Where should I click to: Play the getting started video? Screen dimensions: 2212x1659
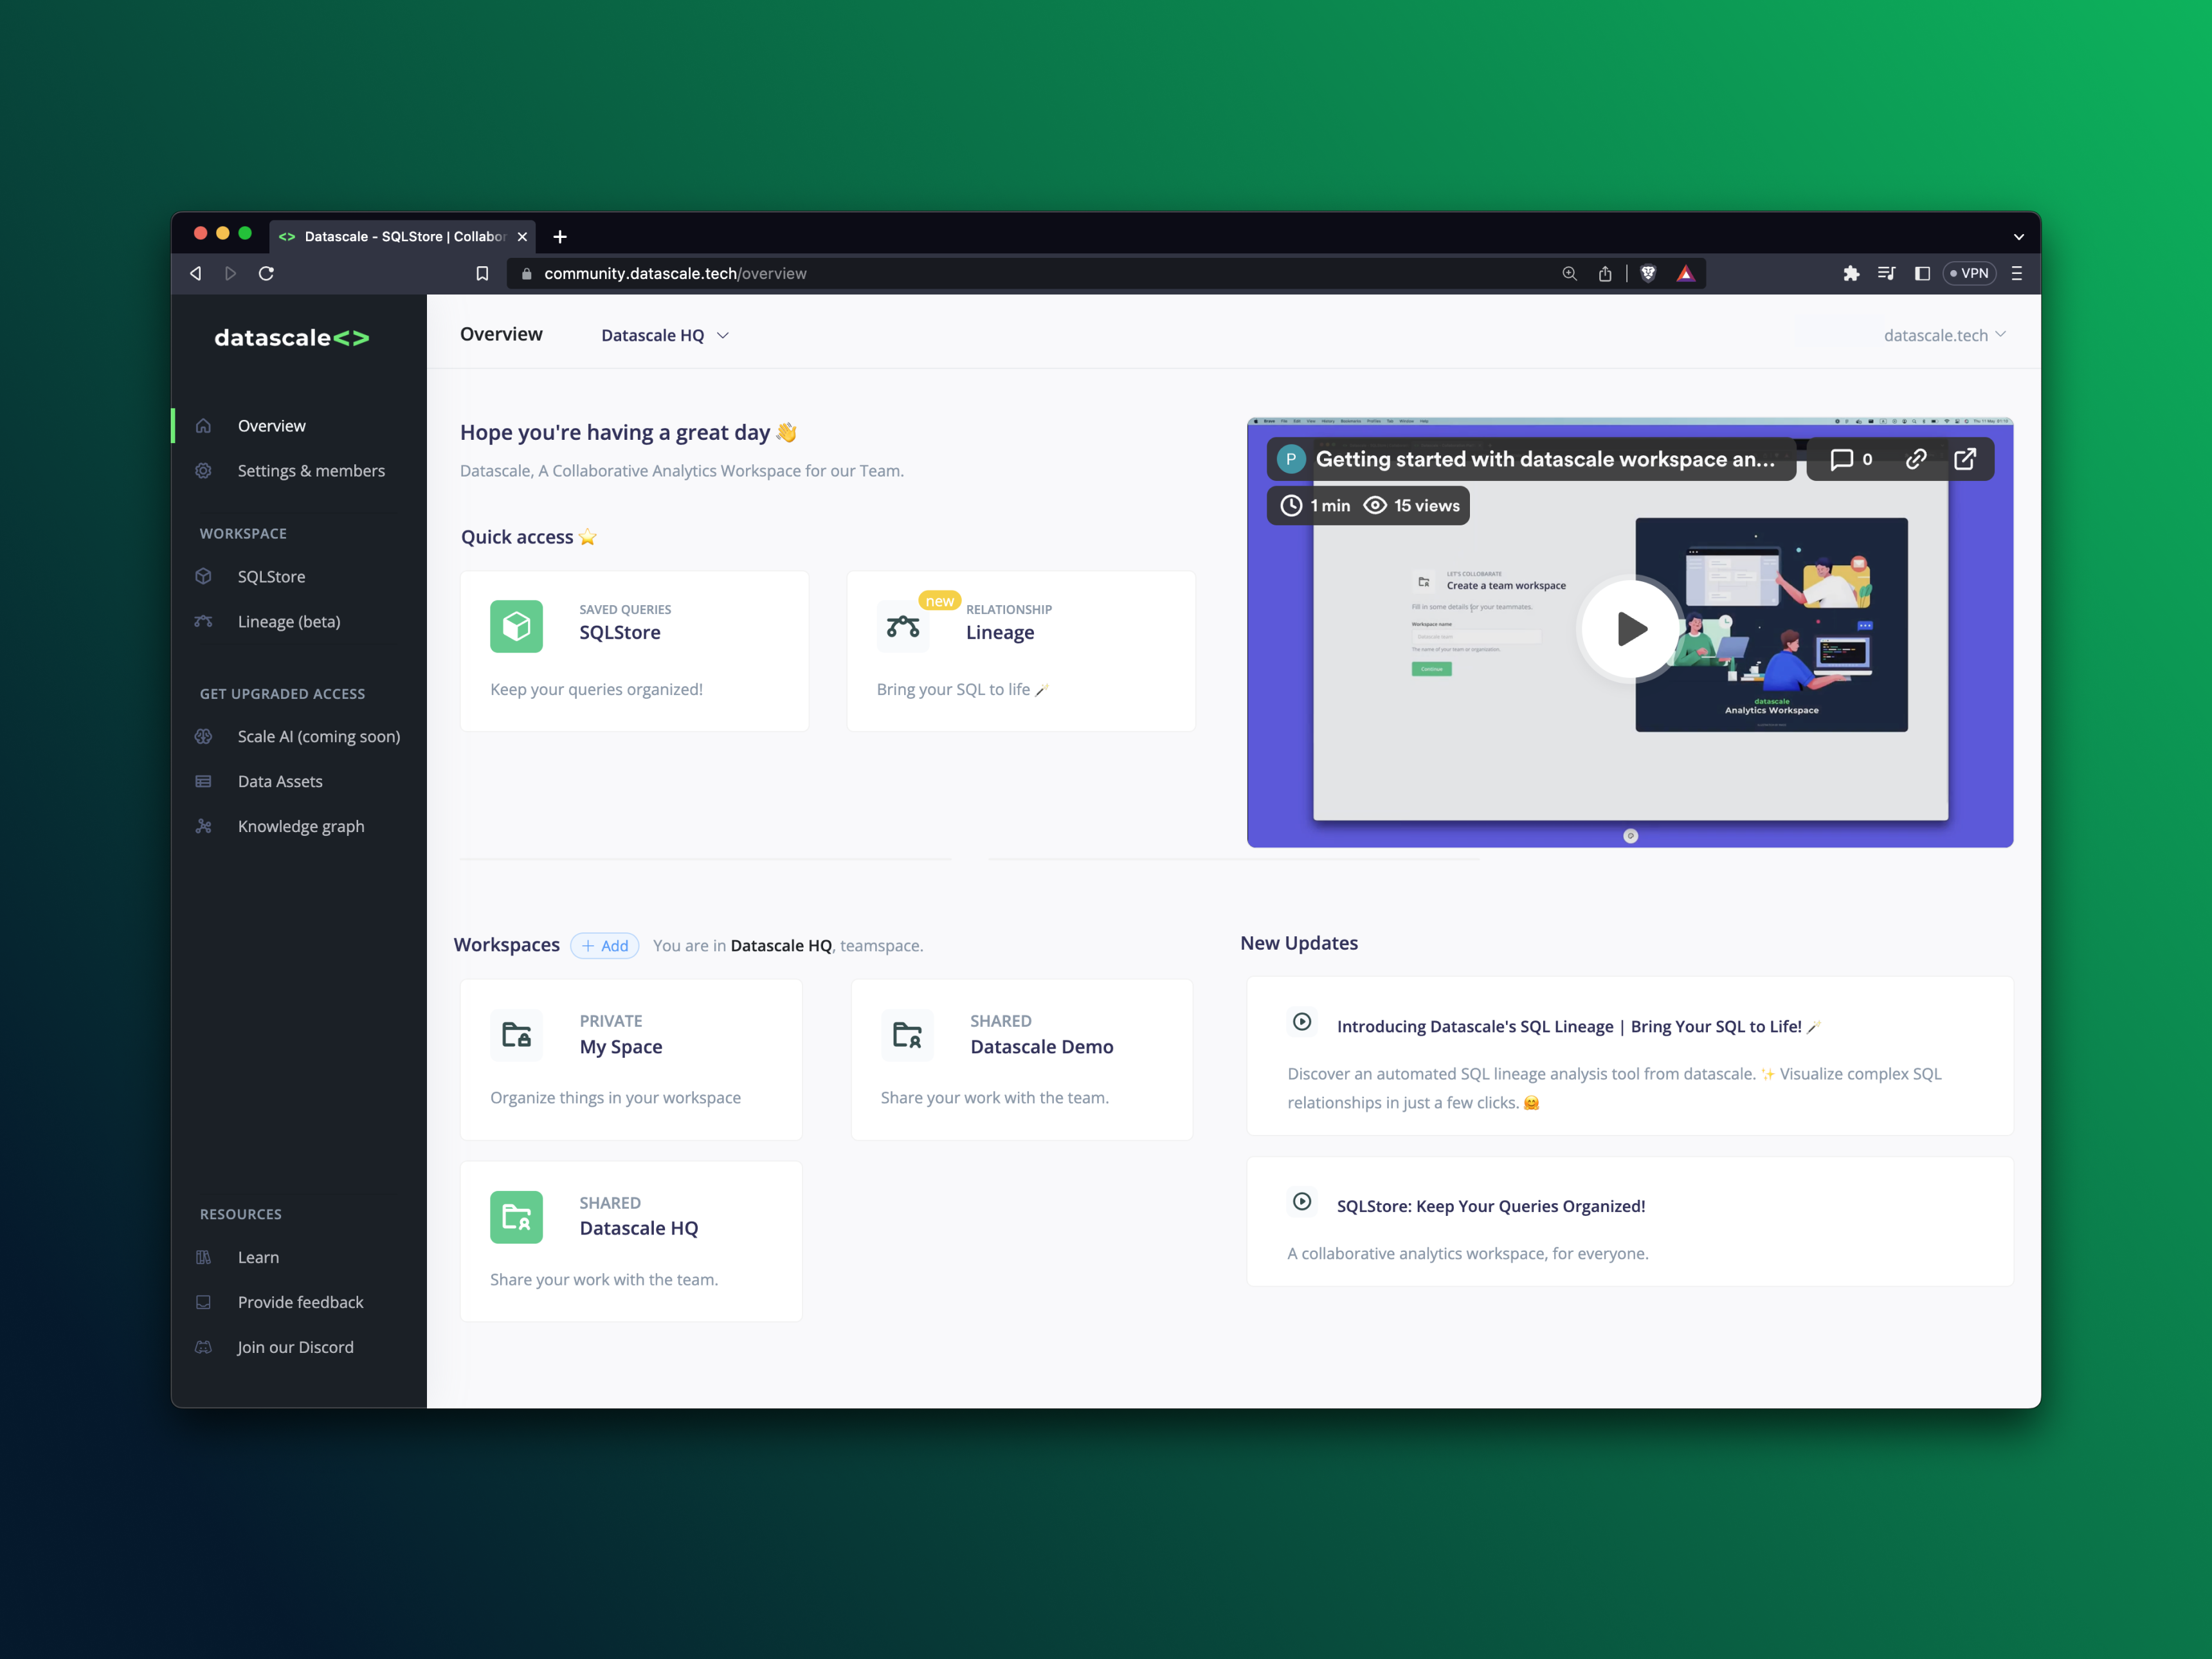[x=1630, y=629]
